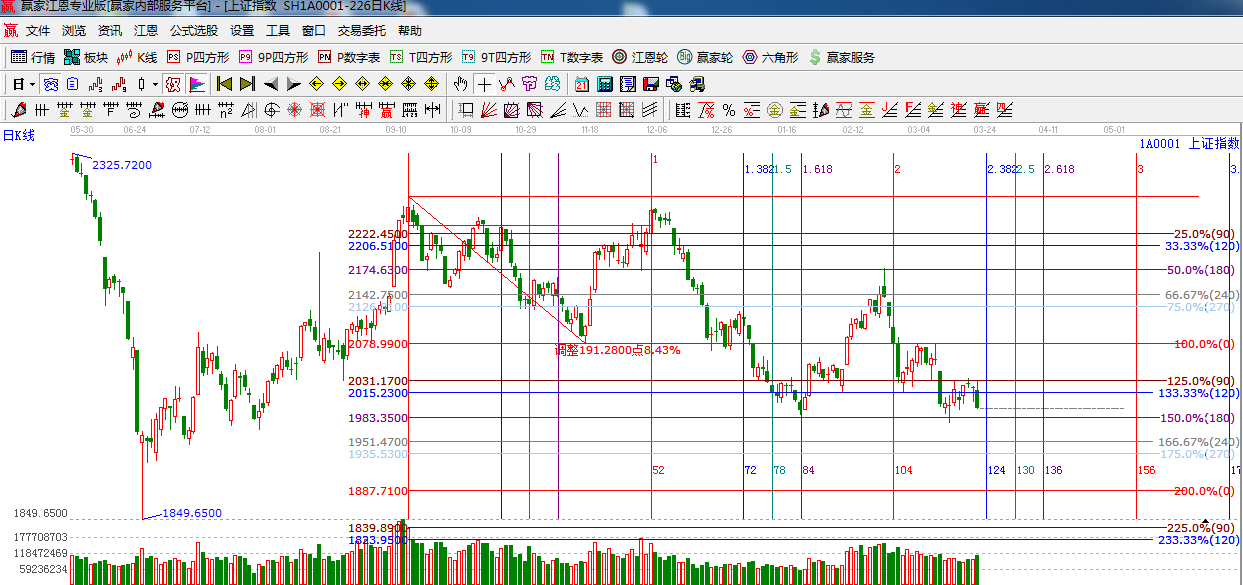The image size is (1243, 585).
Task: Jump to first bar with skip-to-start arrow
Action: click(x=224, y=84)
